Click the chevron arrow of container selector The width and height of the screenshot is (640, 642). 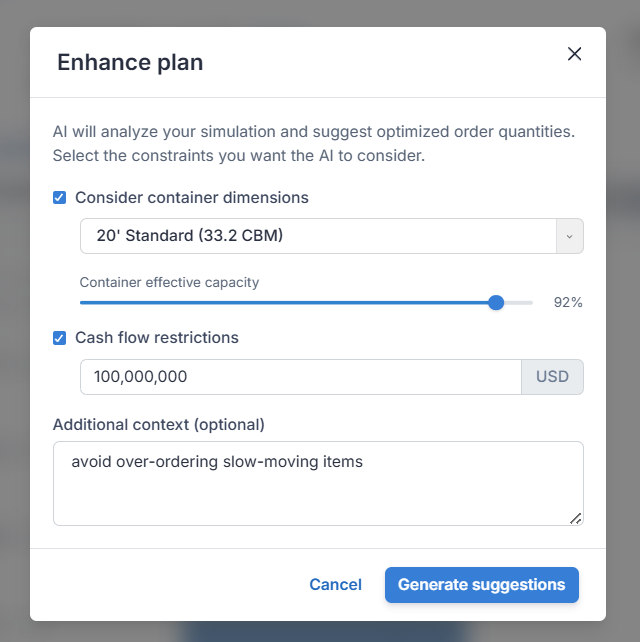click(x=570, y=236)
